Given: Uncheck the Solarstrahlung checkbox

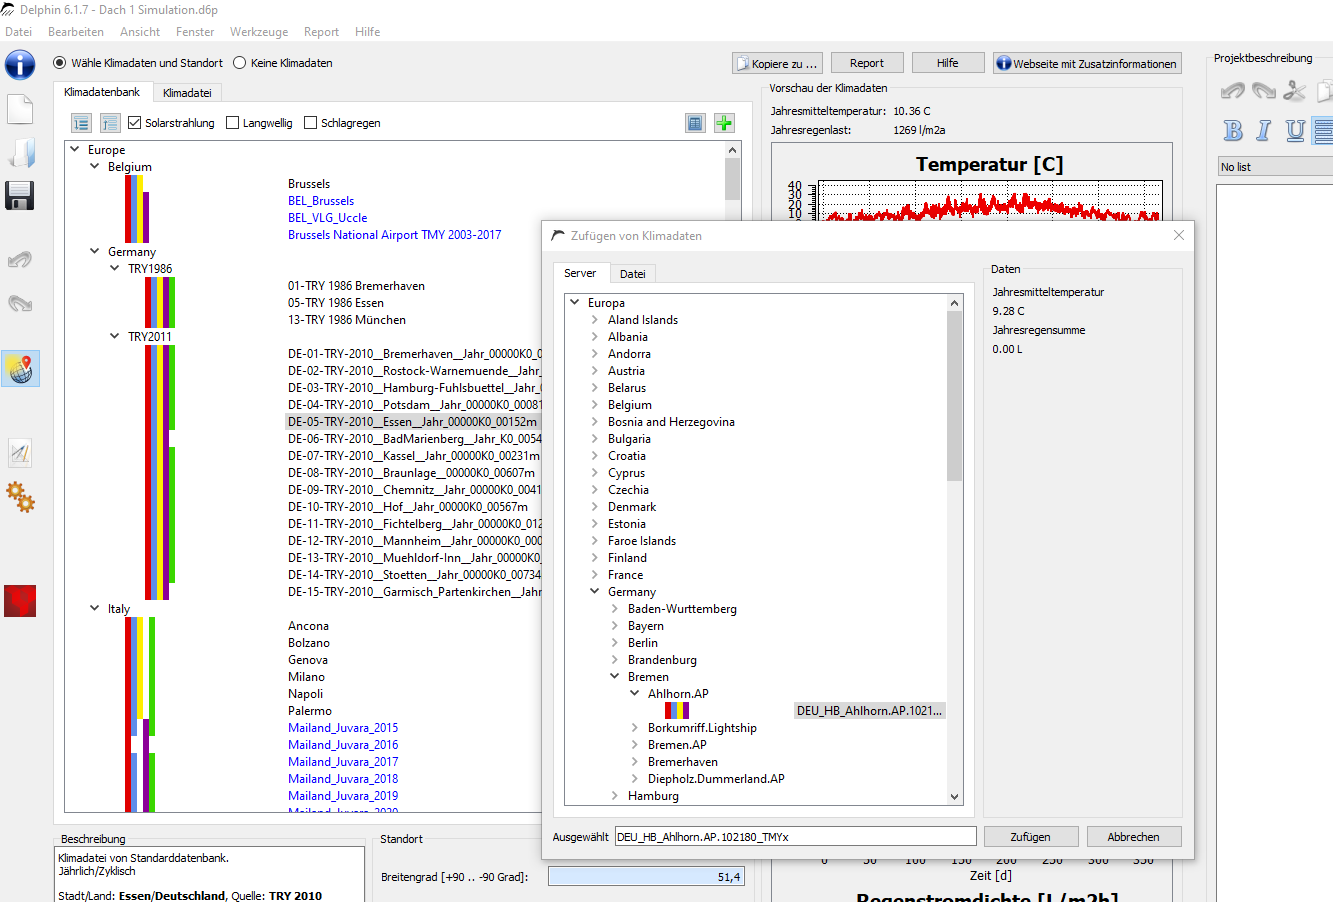Looking at the screenshot, I should (135, 123).
